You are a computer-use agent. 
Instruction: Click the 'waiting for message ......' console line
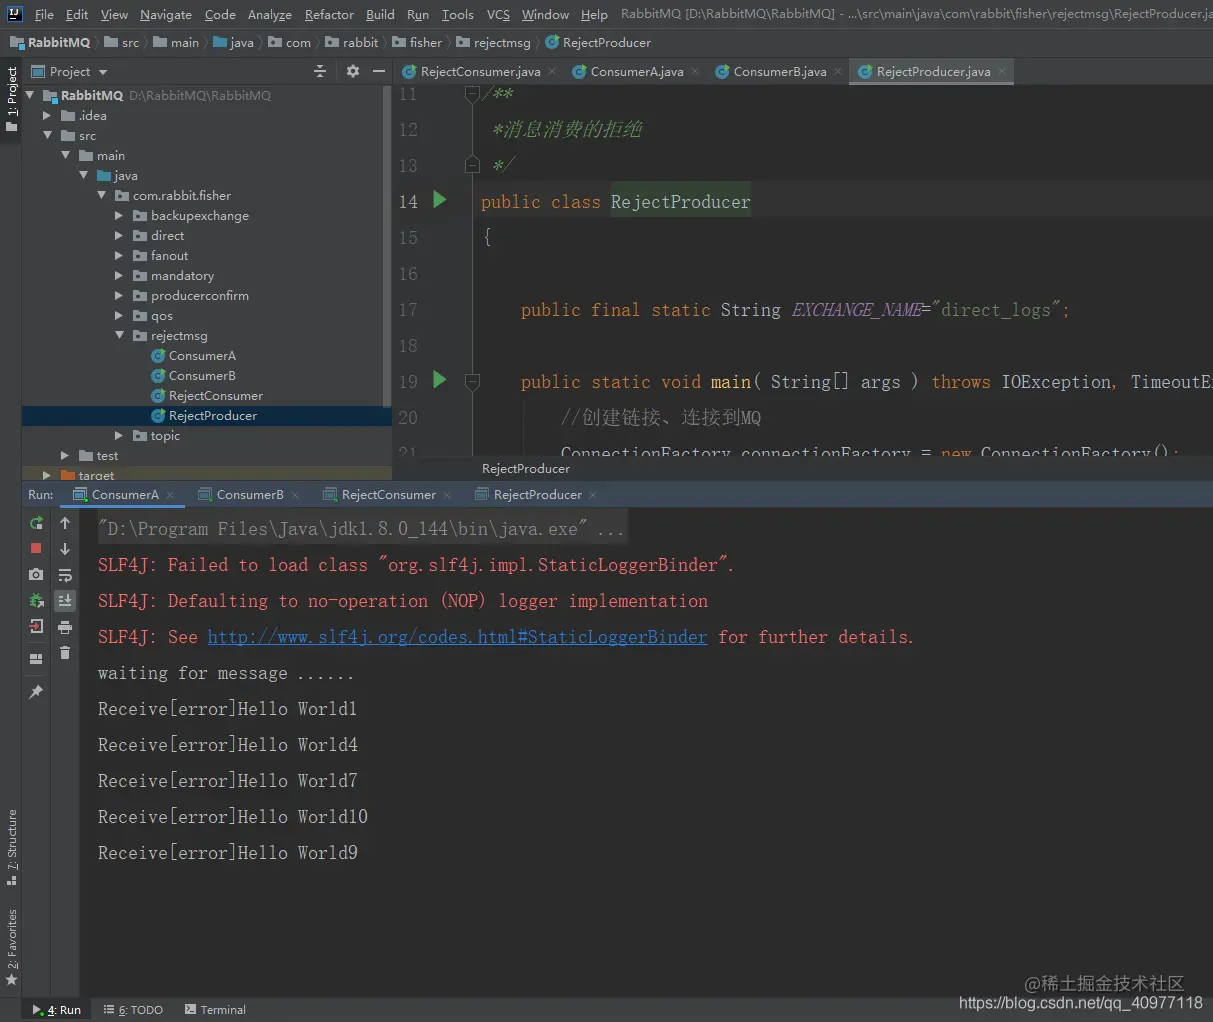pyautogui.click(x=225, y=672)
